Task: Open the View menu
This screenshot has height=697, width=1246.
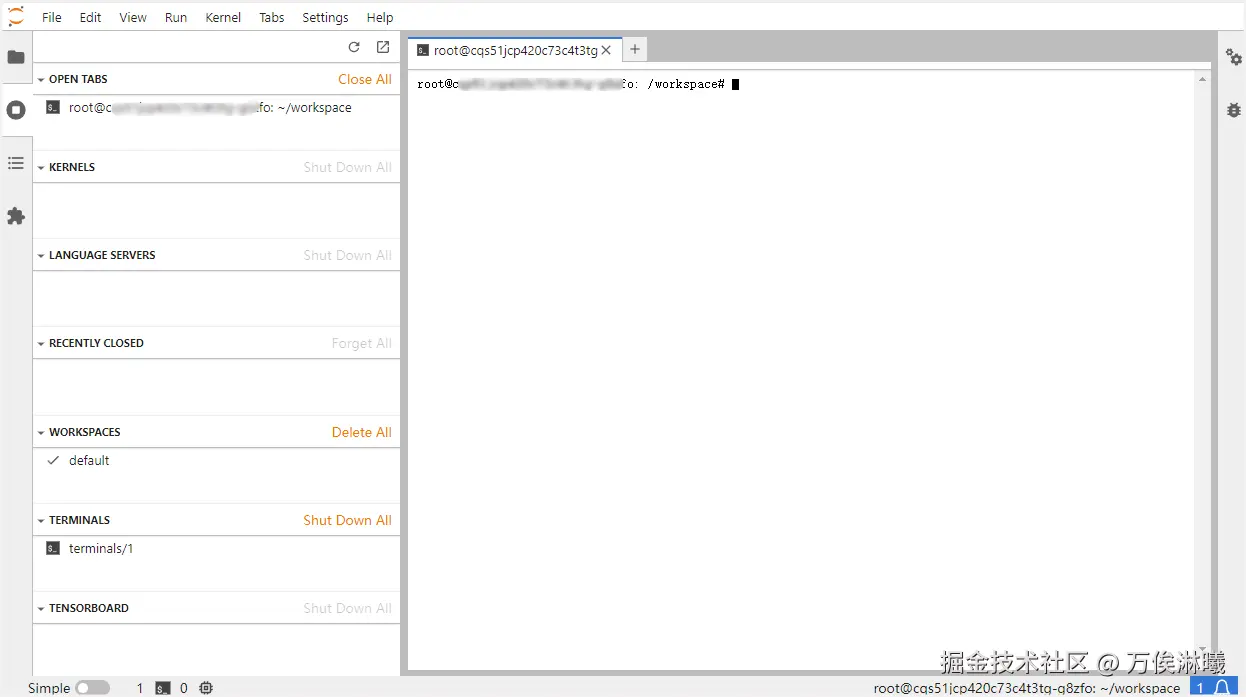Action: pyautogui.click(x=133, y=17)
